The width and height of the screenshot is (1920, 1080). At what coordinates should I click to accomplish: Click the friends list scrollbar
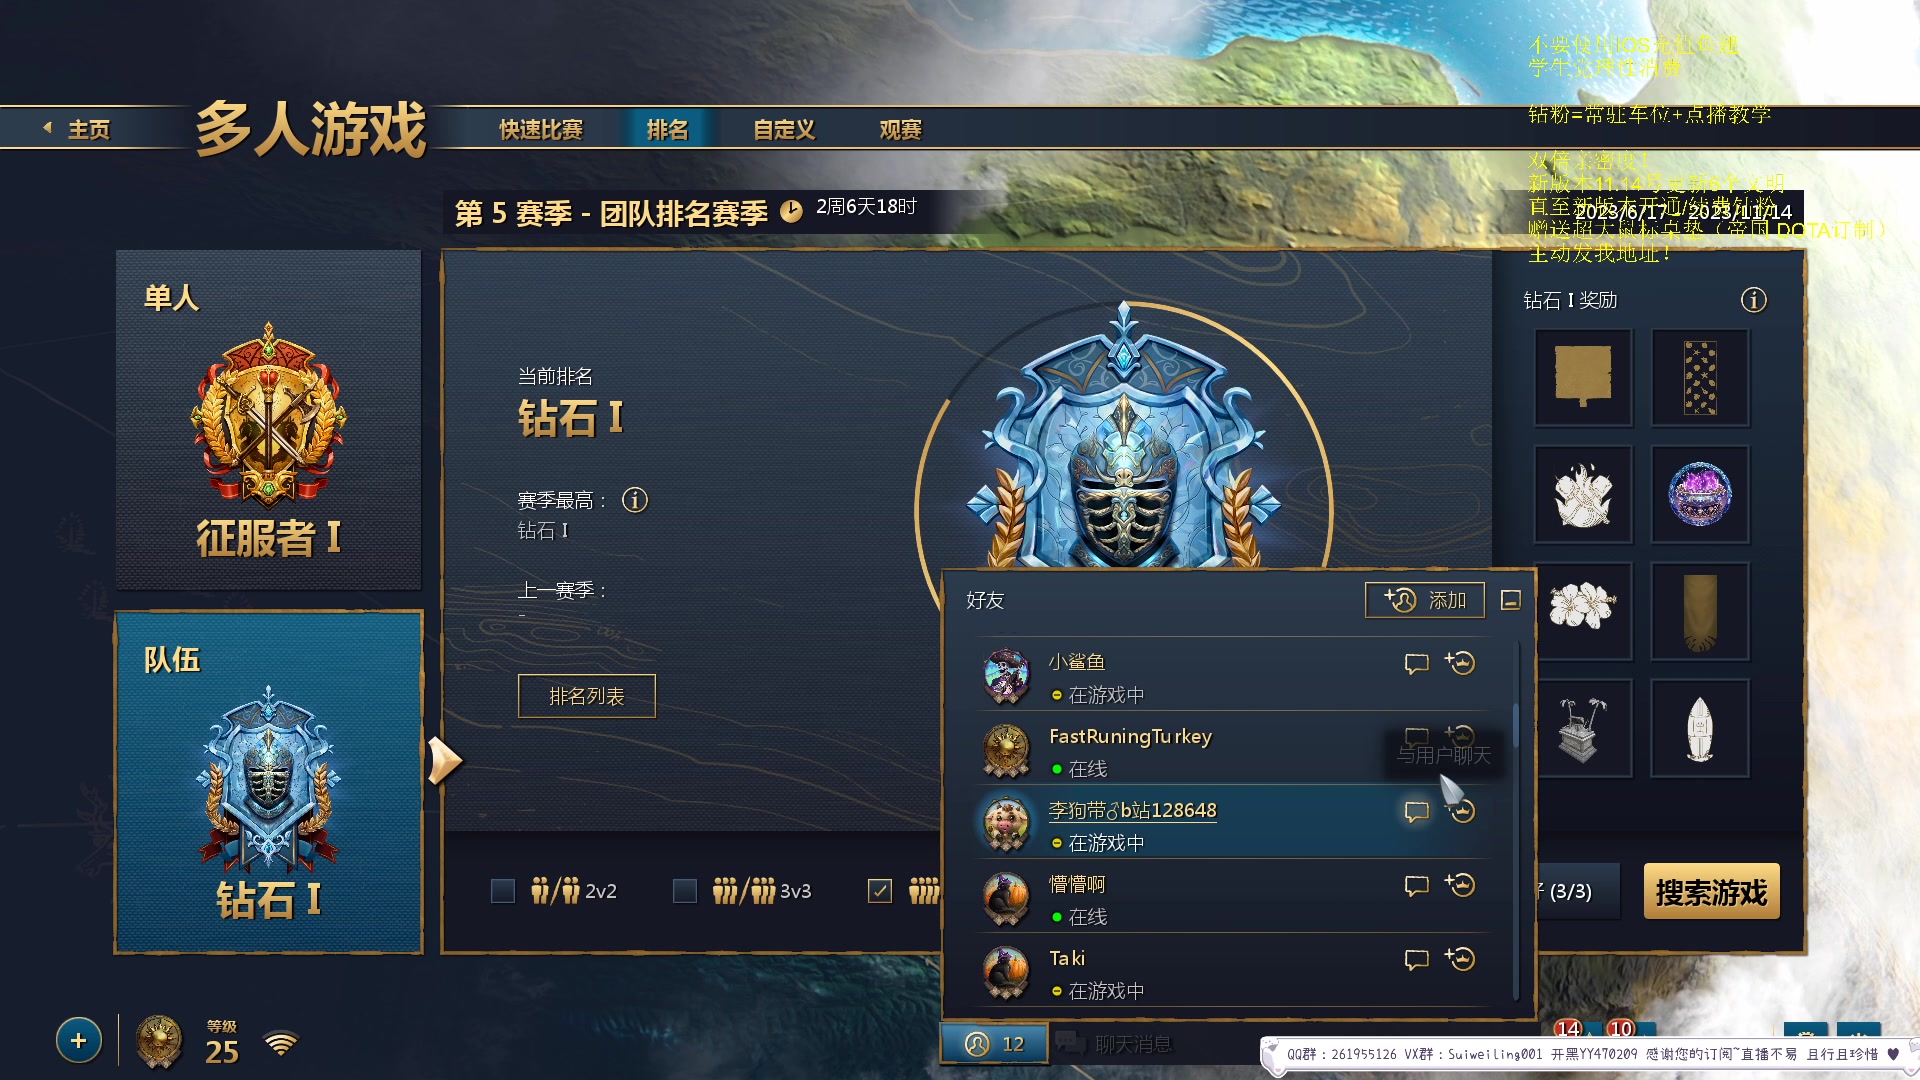1516,725
